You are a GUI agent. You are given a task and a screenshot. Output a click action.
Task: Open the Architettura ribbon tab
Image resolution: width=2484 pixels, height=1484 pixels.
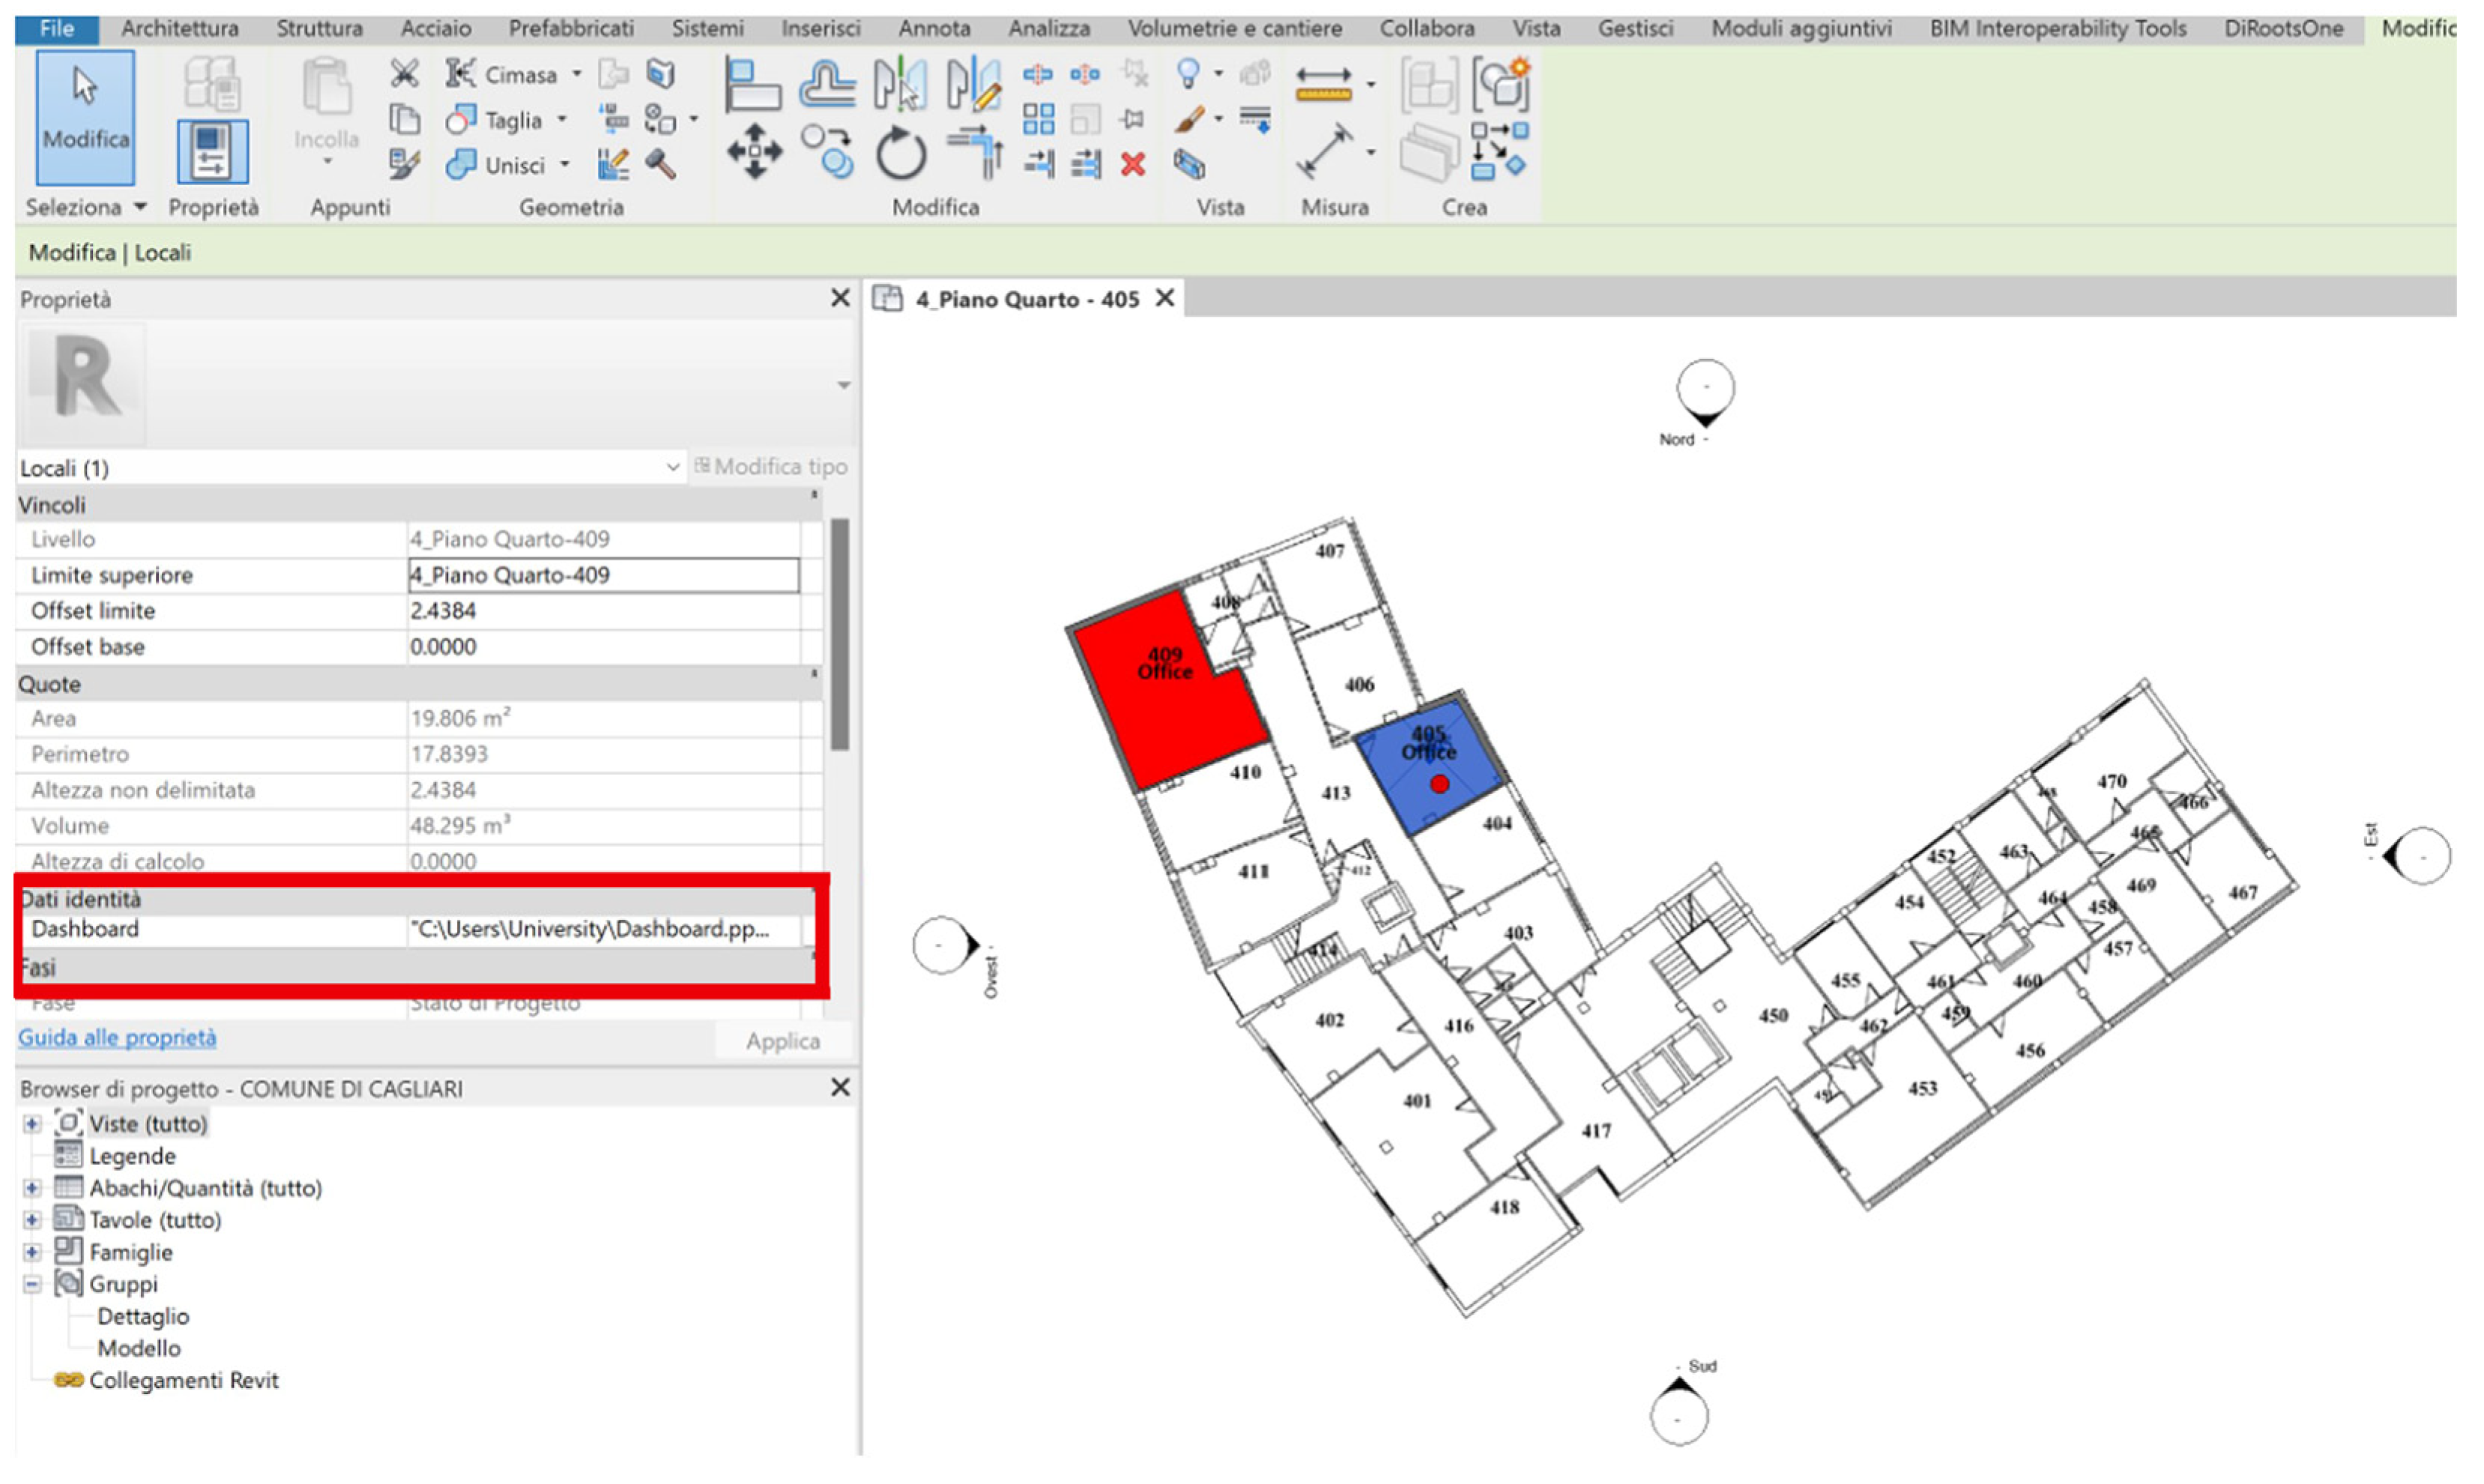pos(179,28)
